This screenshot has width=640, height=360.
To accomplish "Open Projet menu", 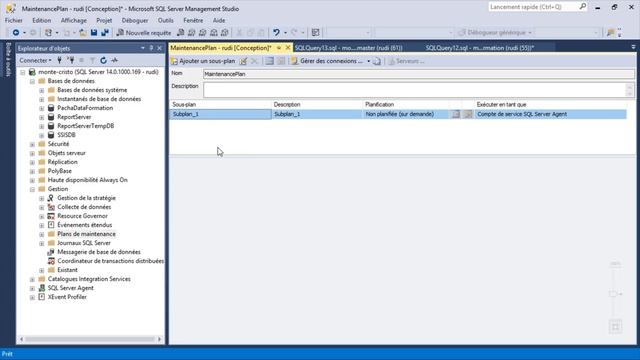I will (104, 20).
